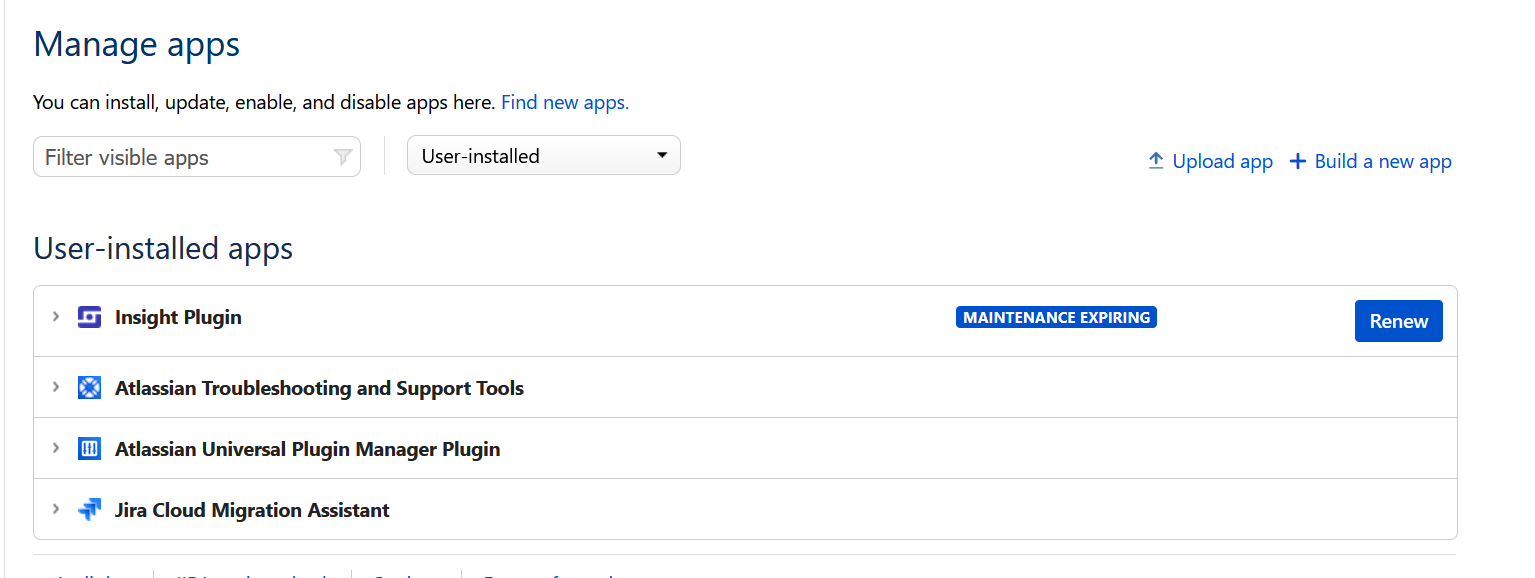
Task: Click the Jira Cloud Migration Assistant icon
Action: pos(90,510)
